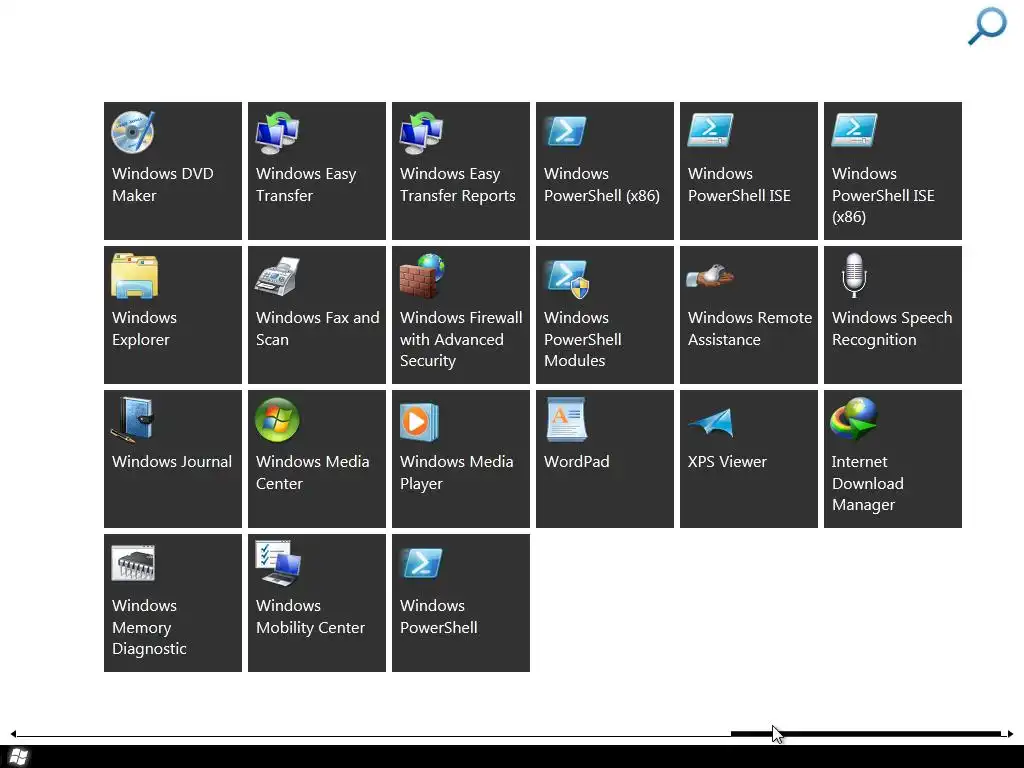
Task: Click the "Windows Remote Assistance" label
Action: tap(750, 328)
